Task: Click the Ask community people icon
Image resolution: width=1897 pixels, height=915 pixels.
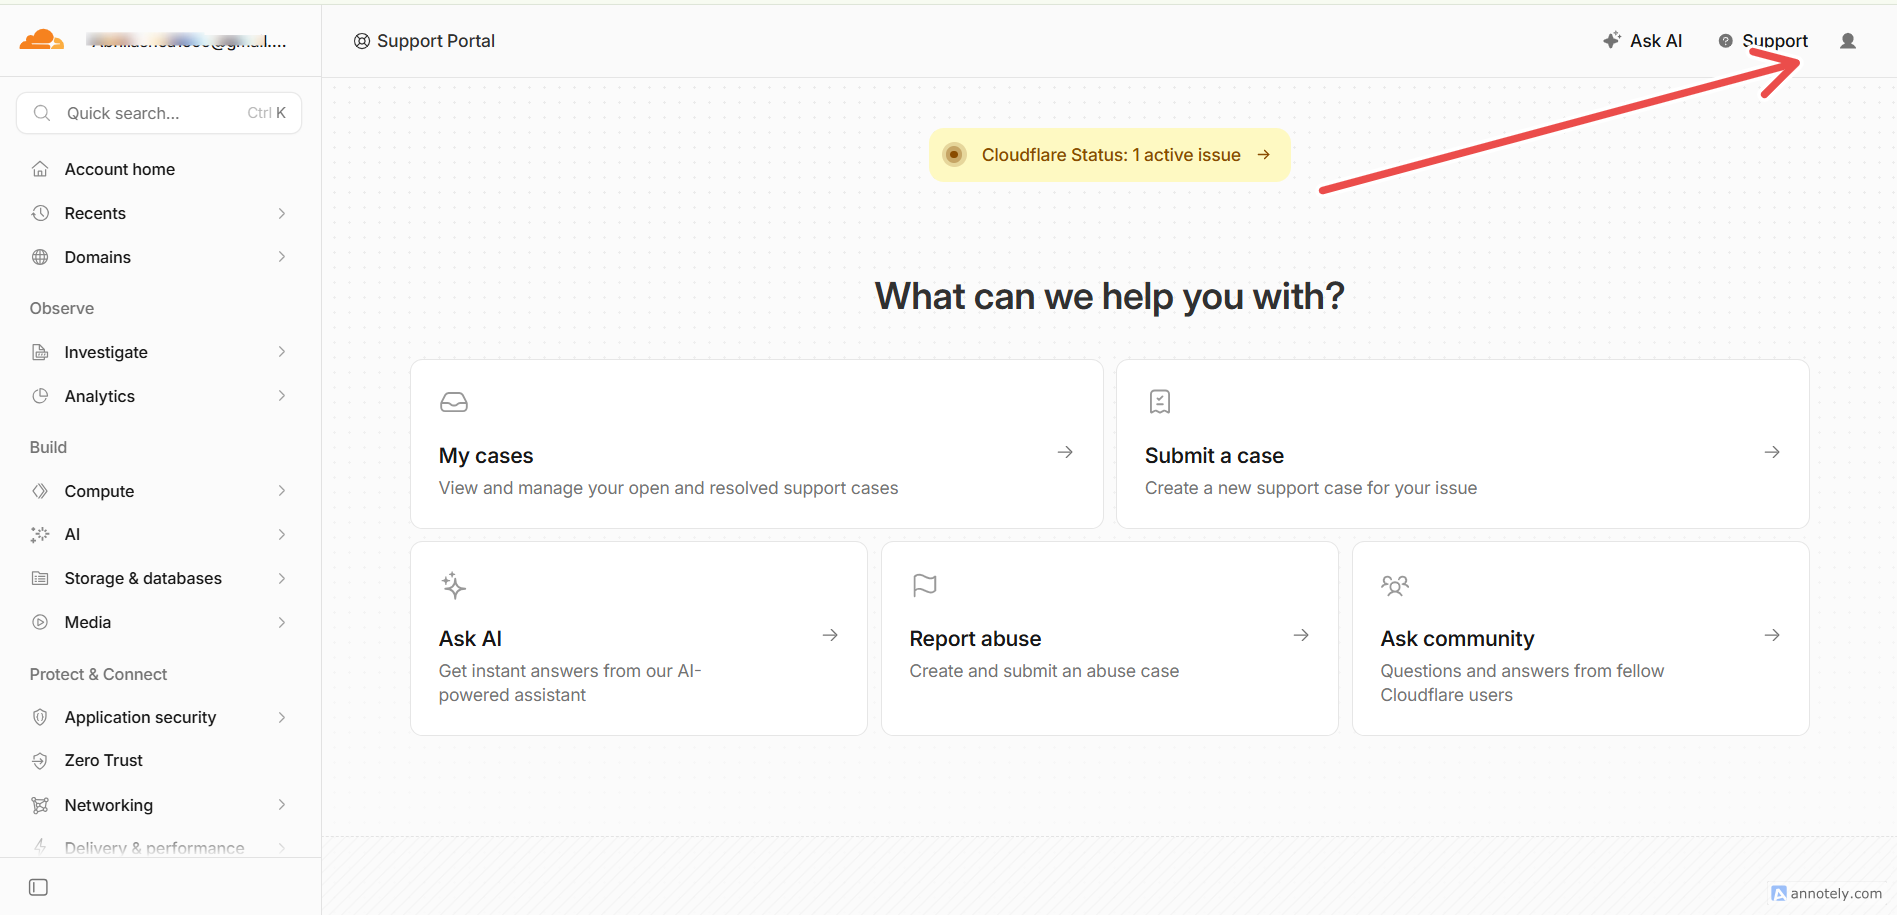Action: pyautogui.click(x=1395, y=585)
